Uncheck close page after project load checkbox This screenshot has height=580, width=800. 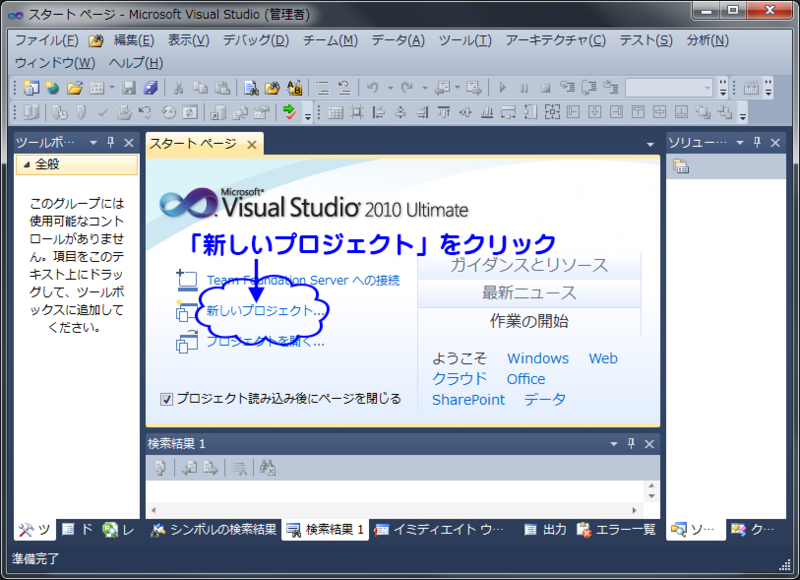(x=166, y=399)
